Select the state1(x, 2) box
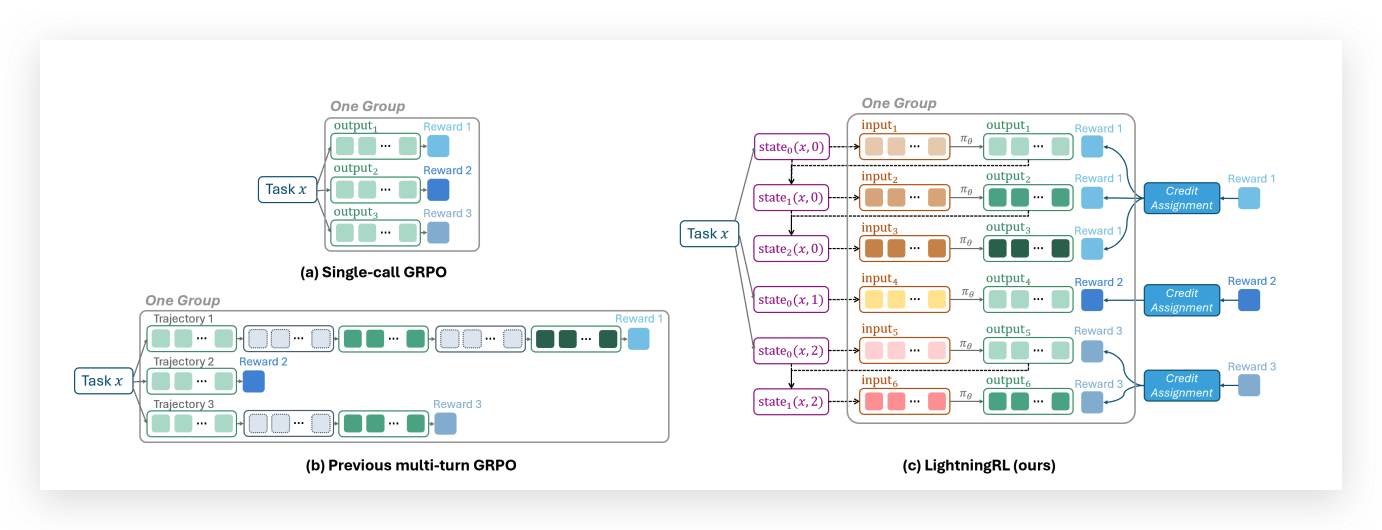This screenshot has height=530, width=1382. click(791, 402)
